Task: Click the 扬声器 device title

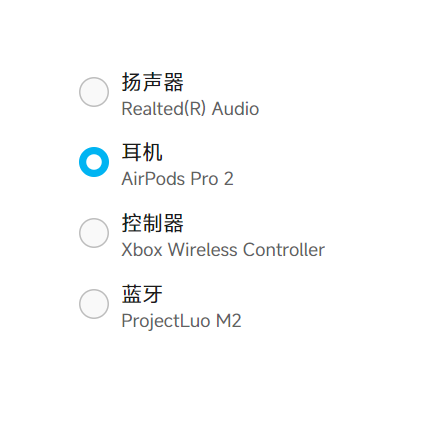Action: click(153, 82)
